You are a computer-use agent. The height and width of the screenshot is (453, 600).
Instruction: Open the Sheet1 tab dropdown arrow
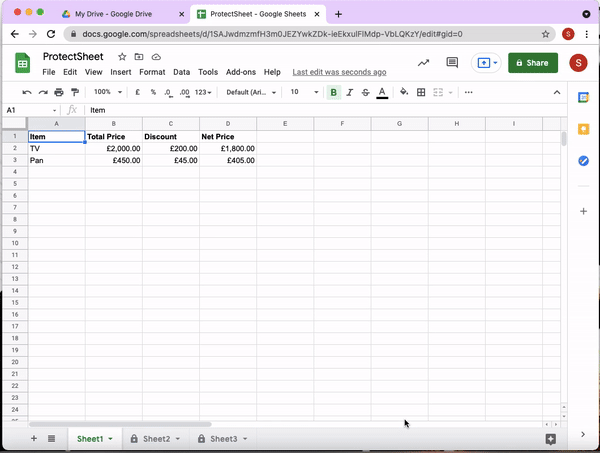click(110, 439)
